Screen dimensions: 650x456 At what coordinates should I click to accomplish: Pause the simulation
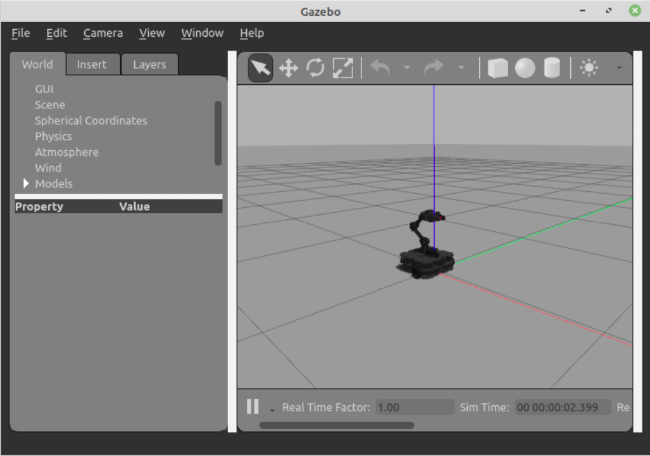click(x=252, y=407)
